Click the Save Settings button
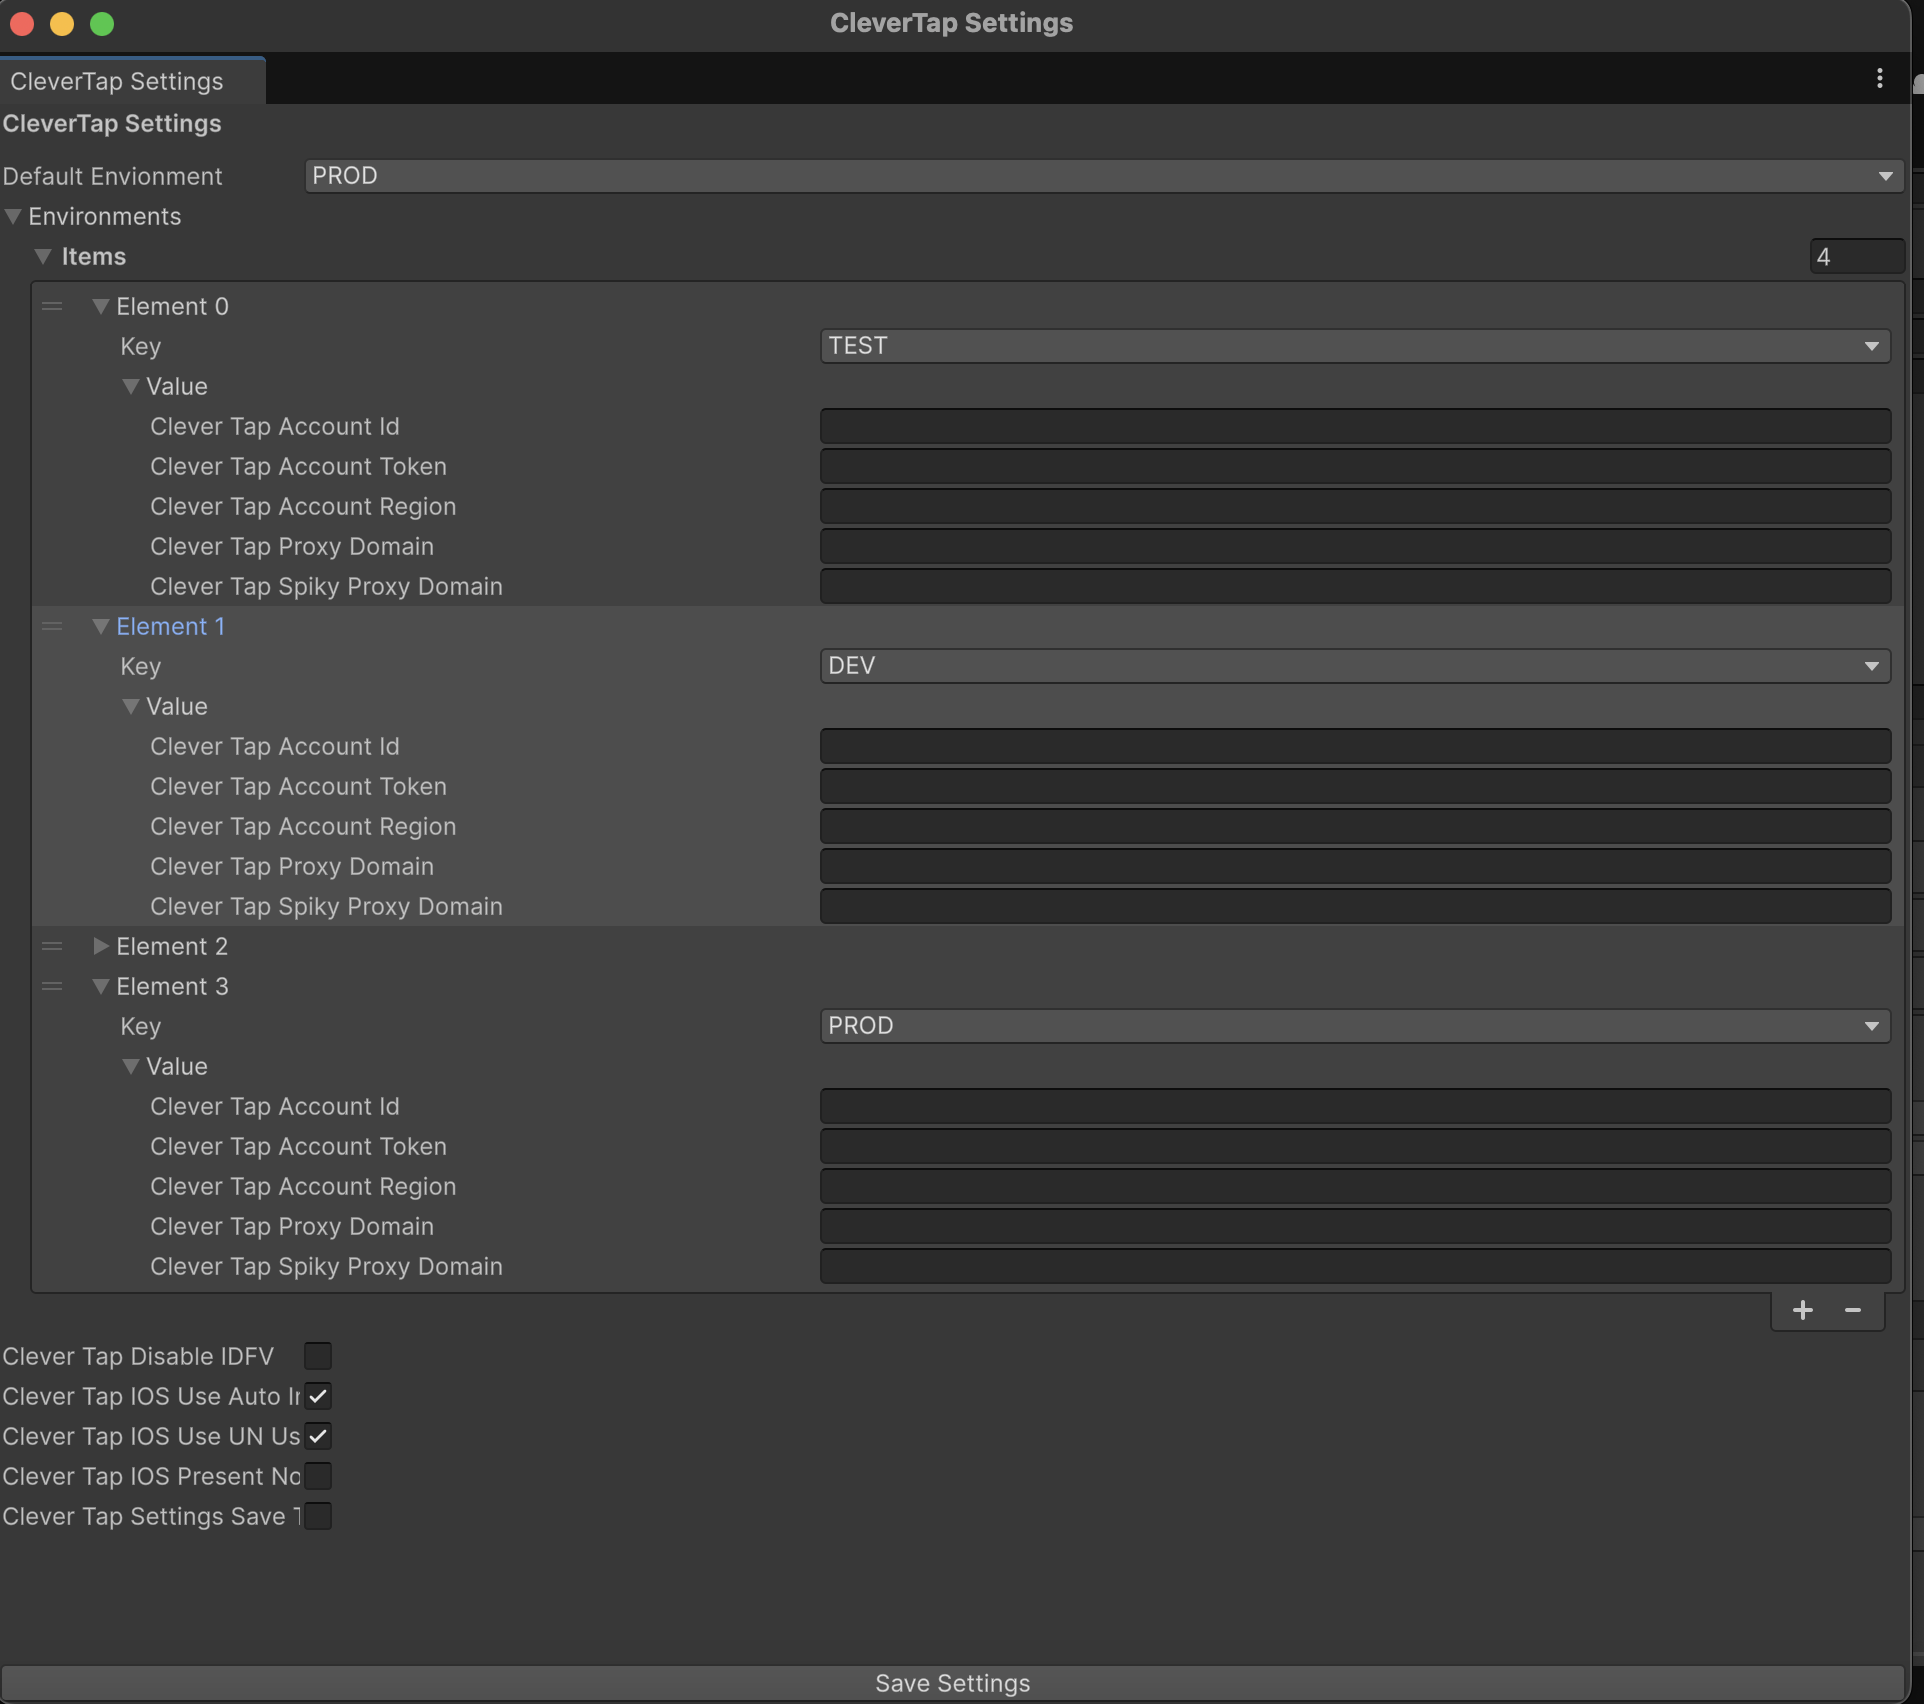The image size is (1924, 1704). point(952,1683)
